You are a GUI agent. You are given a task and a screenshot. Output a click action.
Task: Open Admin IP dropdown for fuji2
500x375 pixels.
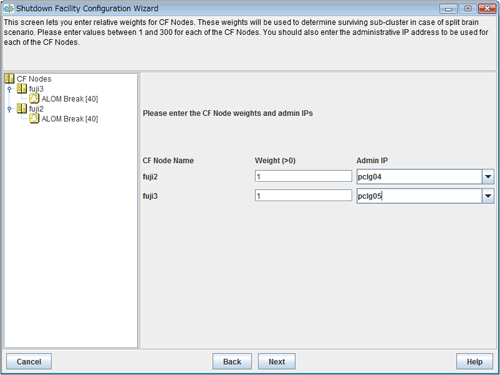[x=488, y=177]
